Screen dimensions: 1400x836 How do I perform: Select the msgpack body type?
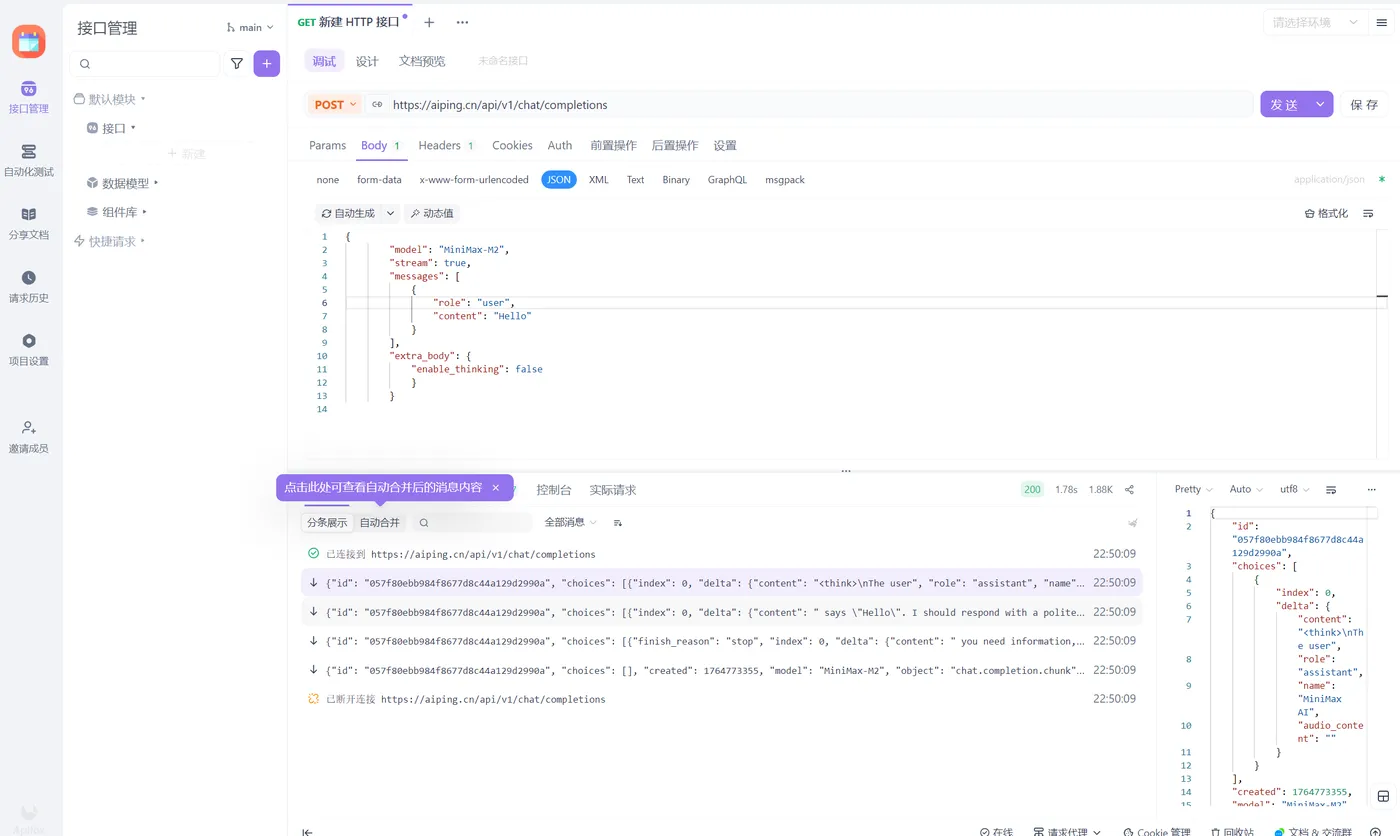click(x=785, y=180)
